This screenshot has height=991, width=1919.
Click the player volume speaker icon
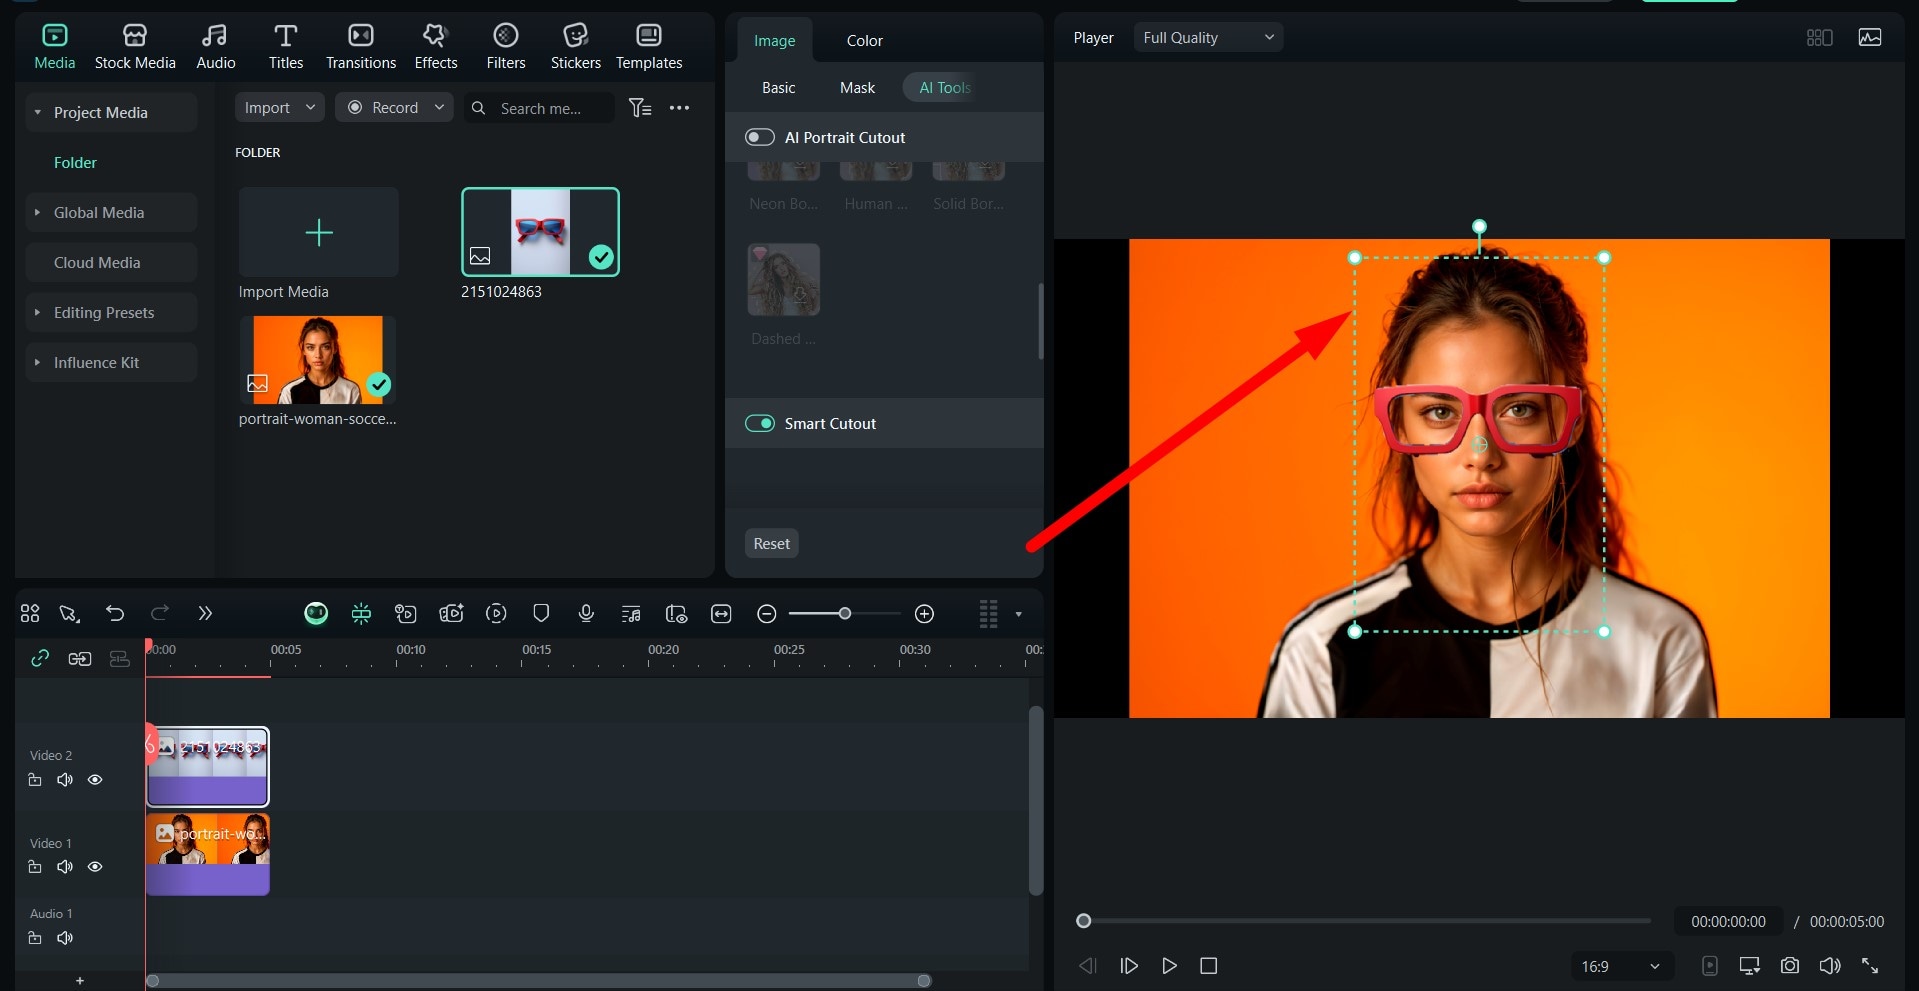(1830, 966)
